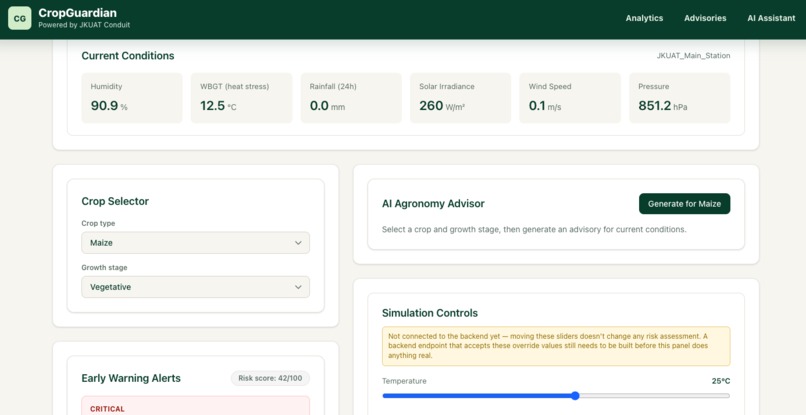Click the Early Warning Alerts heading
The height and width of the screenshot is (415, 806).
131,378
